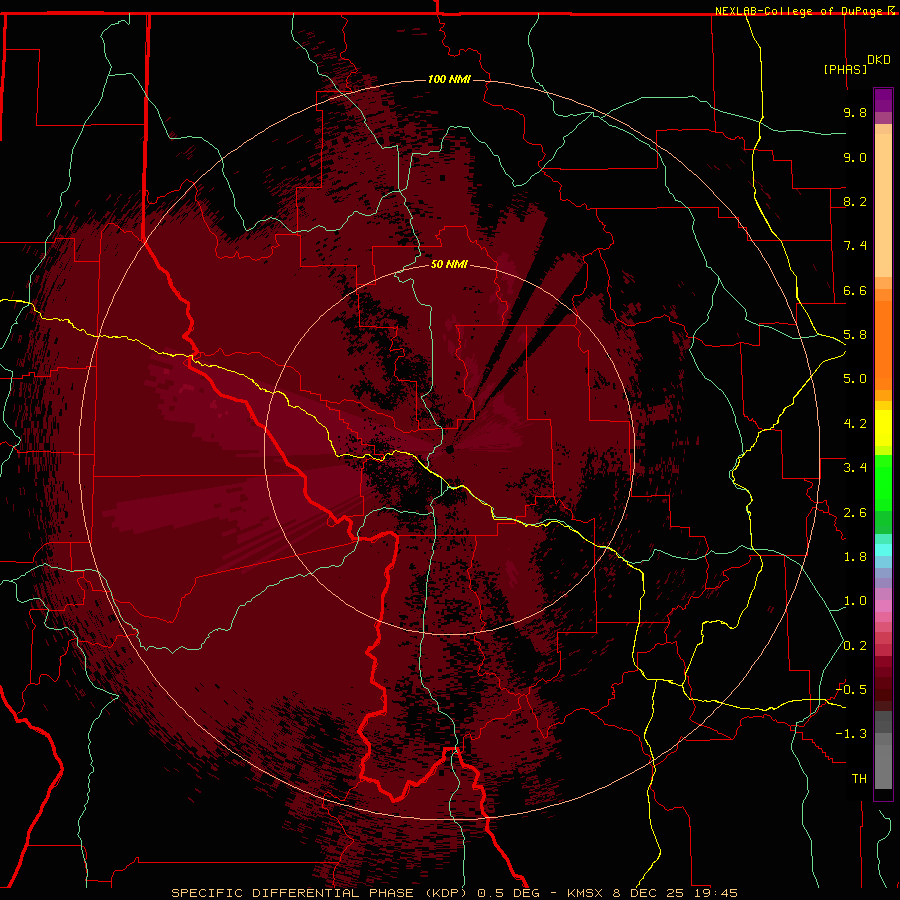Click the 9.0 scale value
Screen dimensions: 900x900
pyautogui.click(x=855, y=157)
